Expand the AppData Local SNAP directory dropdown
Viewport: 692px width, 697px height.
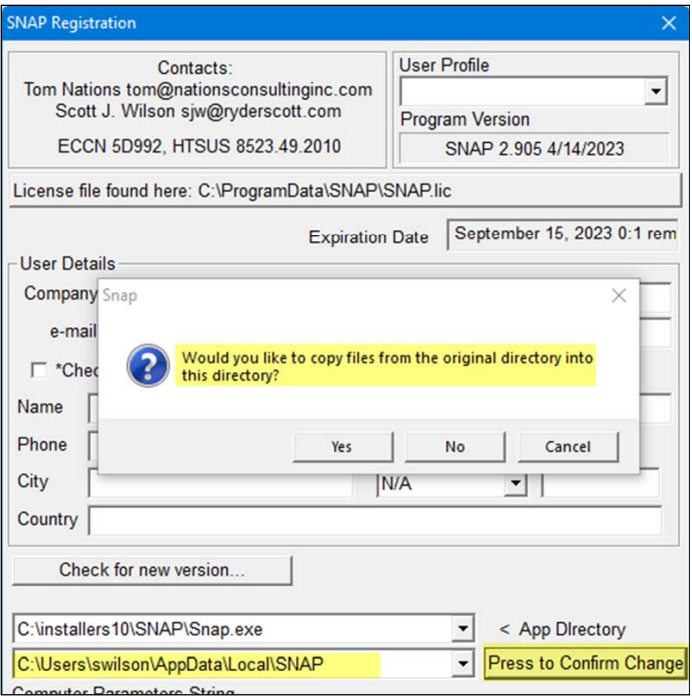(461, 663)
